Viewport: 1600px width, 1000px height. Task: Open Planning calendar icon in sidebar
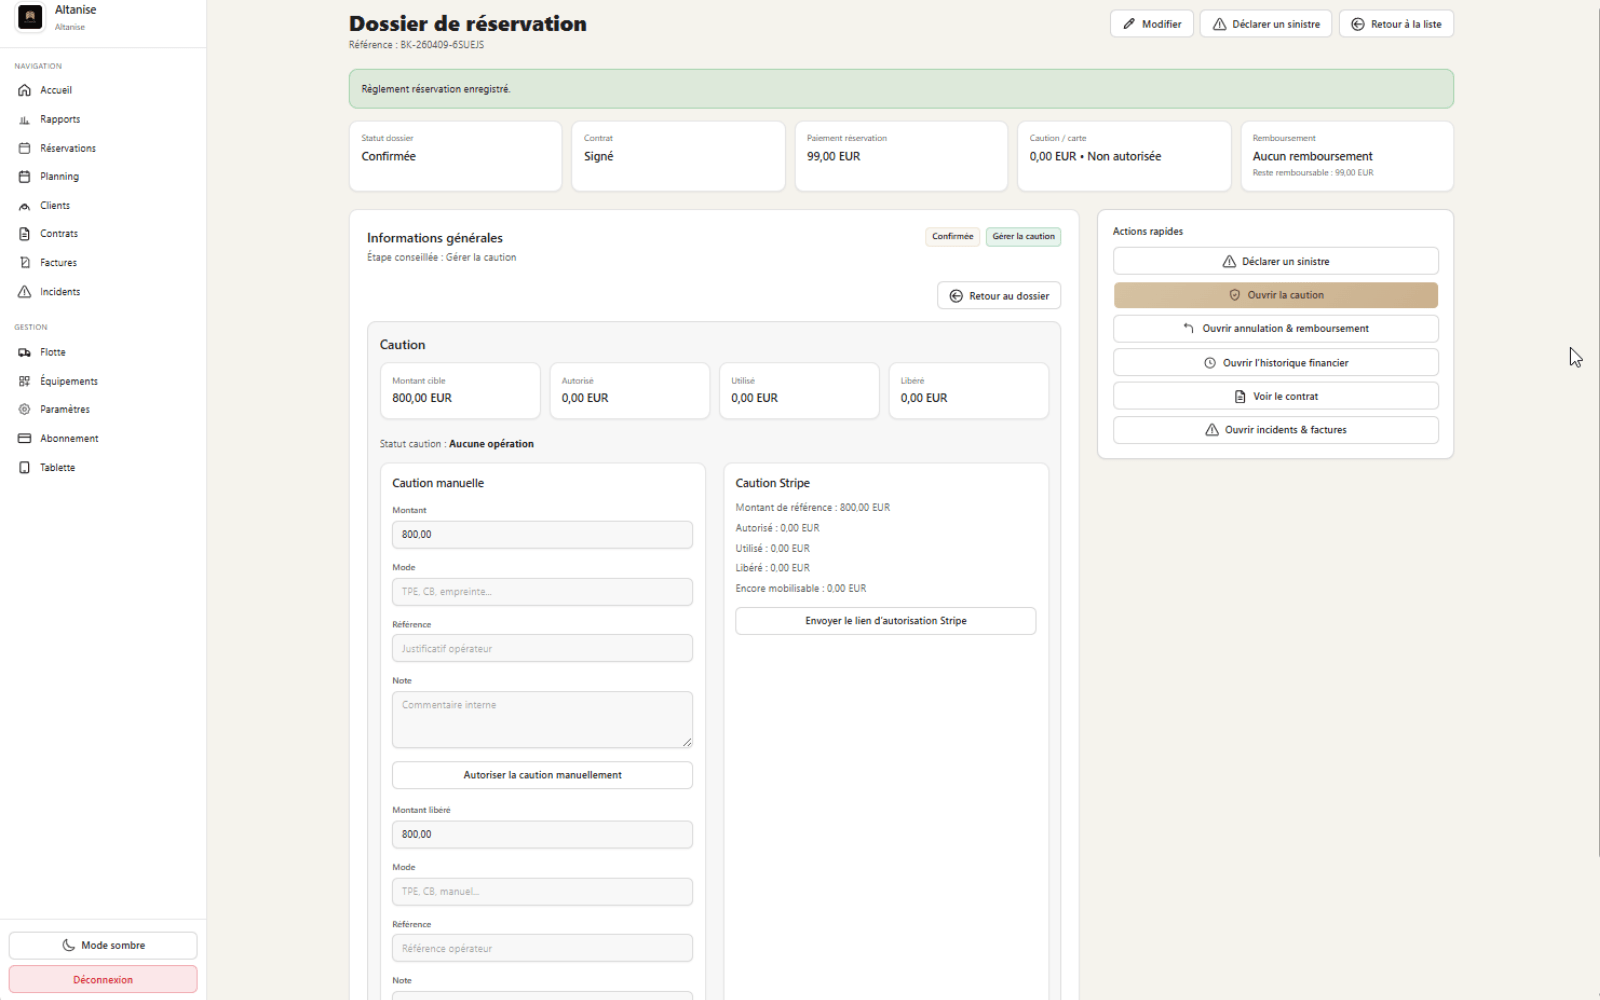(25, 177)
